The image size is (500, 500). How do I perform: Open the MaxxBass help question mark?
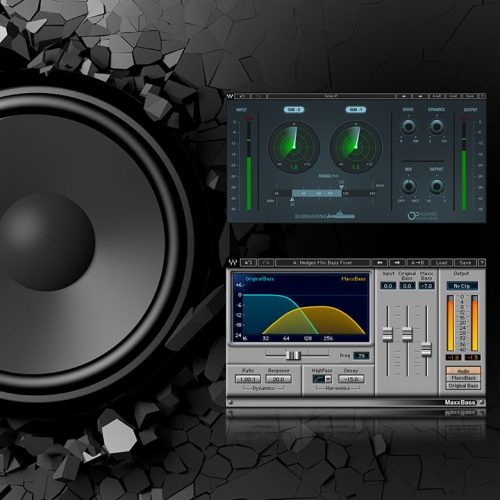482,263
